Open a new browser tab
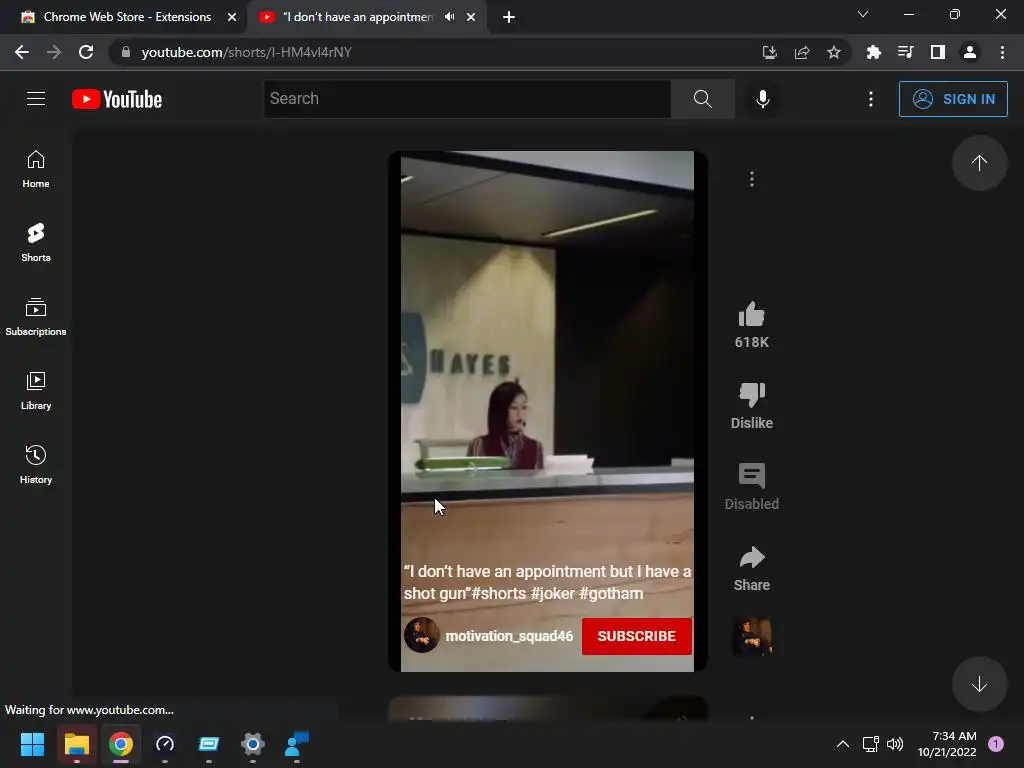 click(x=509, y=17)
